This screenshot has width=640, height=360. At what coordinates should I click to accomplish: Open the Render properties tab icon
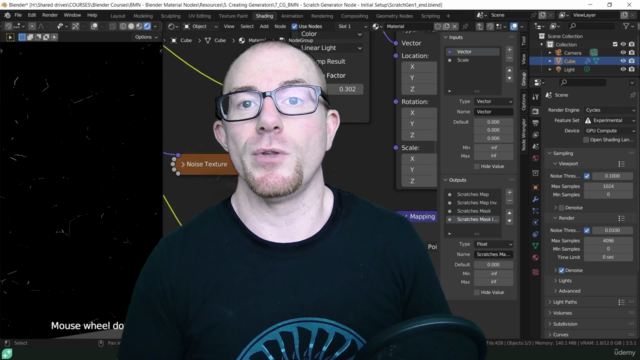click(x=536, y=111)
